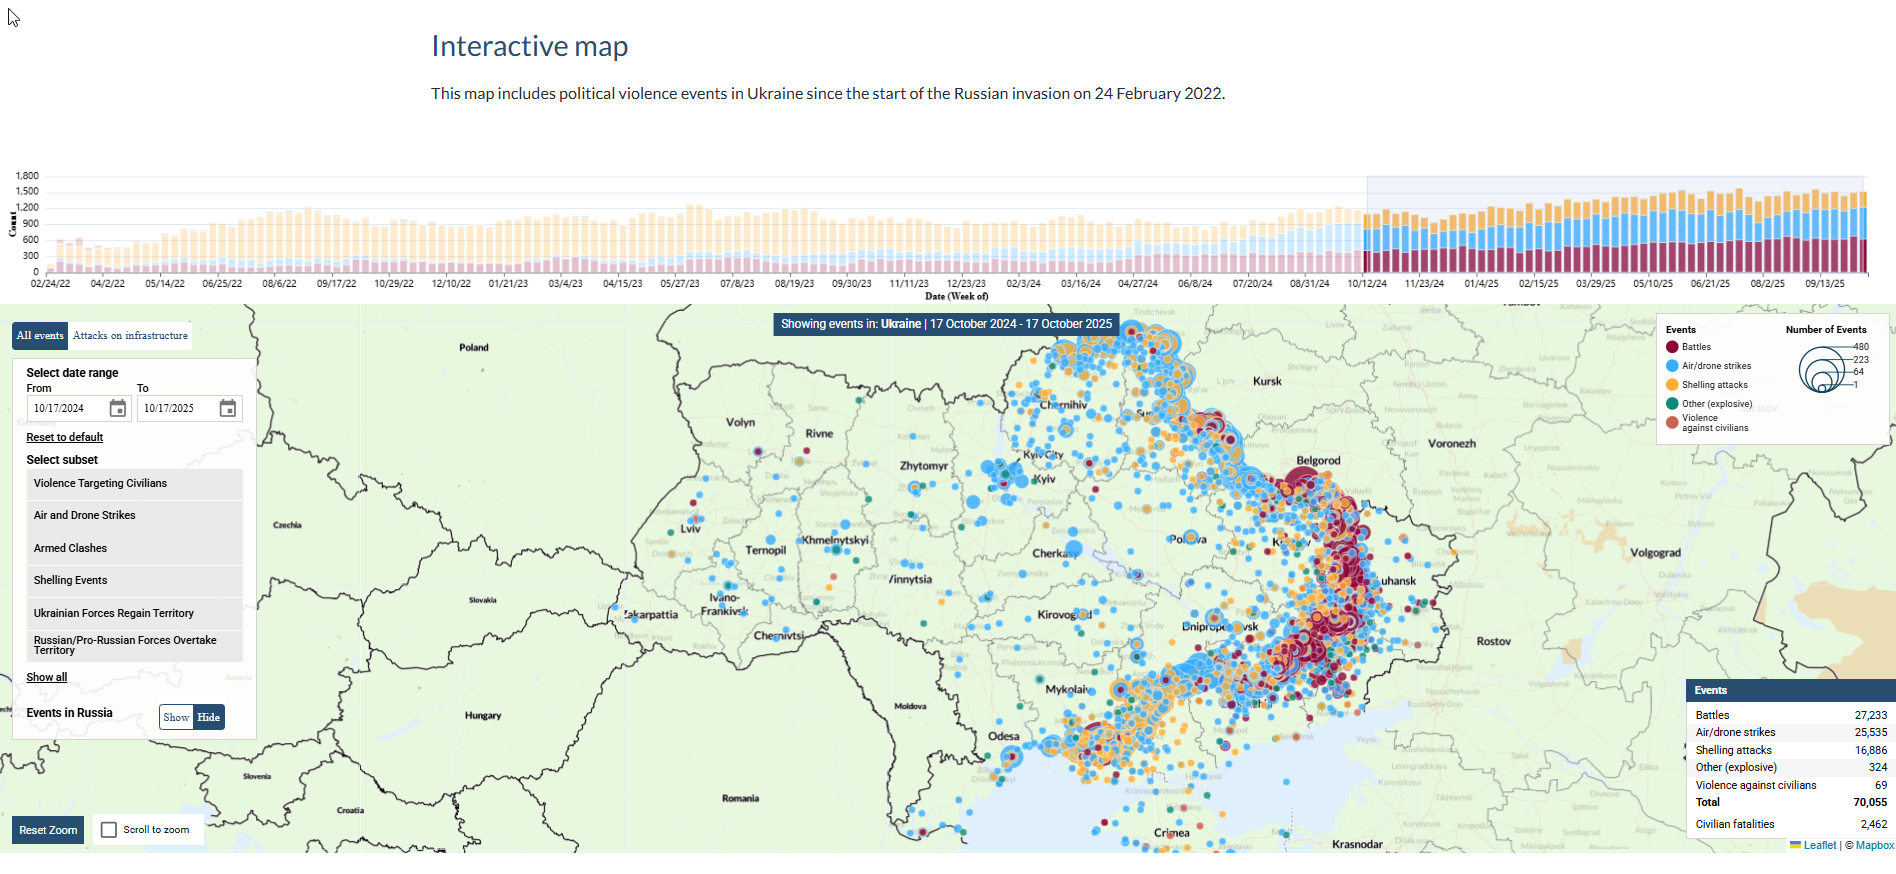Click the Violence against civilians legend dot
The image size is (1896, 874).
pos(1672,423)
